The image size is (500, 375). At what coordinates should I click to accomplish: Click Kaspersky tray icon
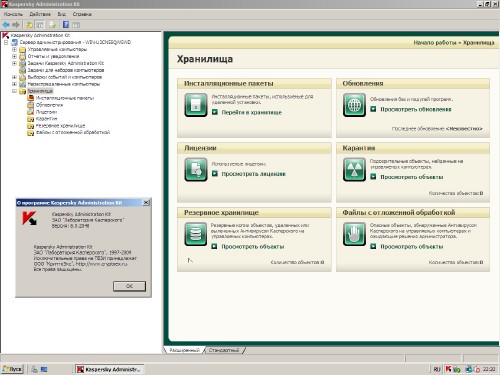(x=449, y=369)
